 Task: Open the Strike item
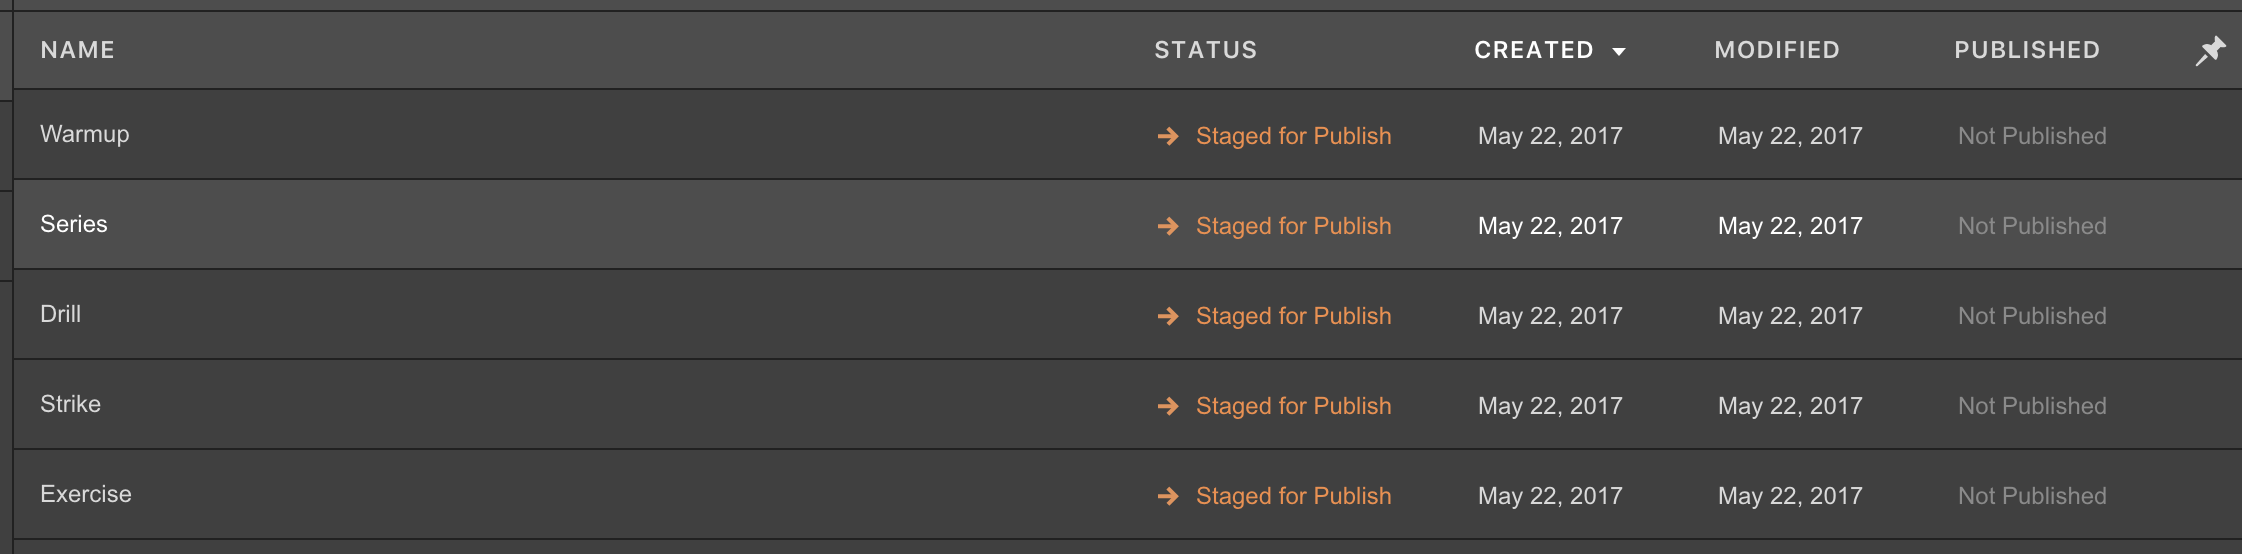tap(71, 404)
